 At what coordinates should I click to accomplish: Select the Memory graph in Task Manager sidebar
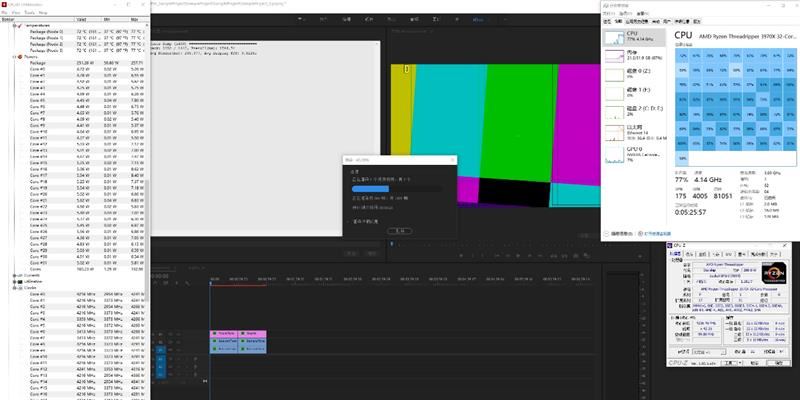click(634, 56)
